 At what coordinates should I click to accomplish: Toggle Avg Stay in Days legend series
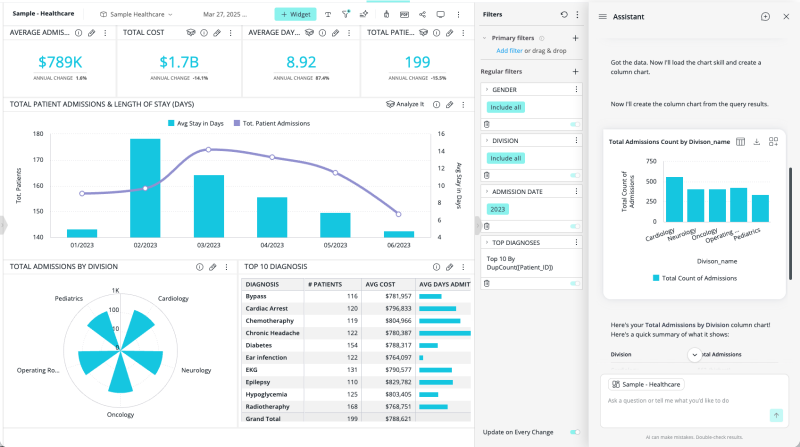coord(196,123)
